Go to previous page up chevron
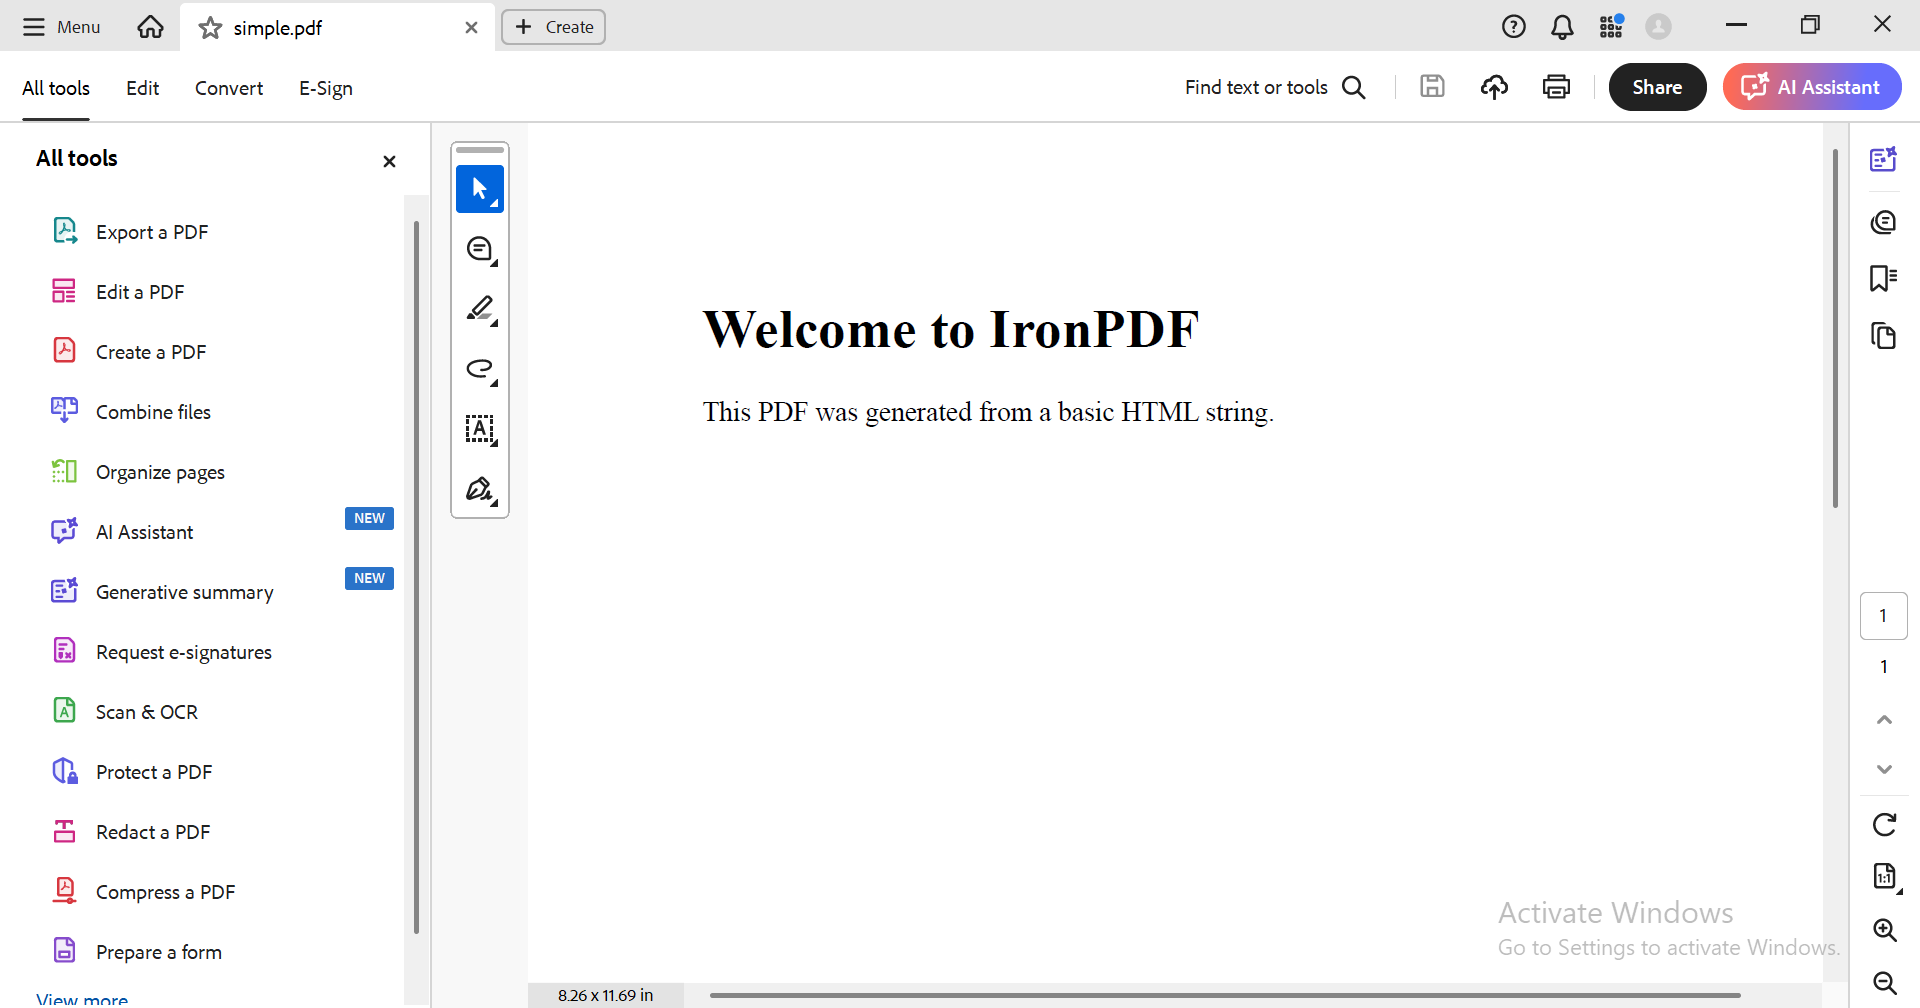This screenshot has width=1920, height=1008. (1884, 720)
